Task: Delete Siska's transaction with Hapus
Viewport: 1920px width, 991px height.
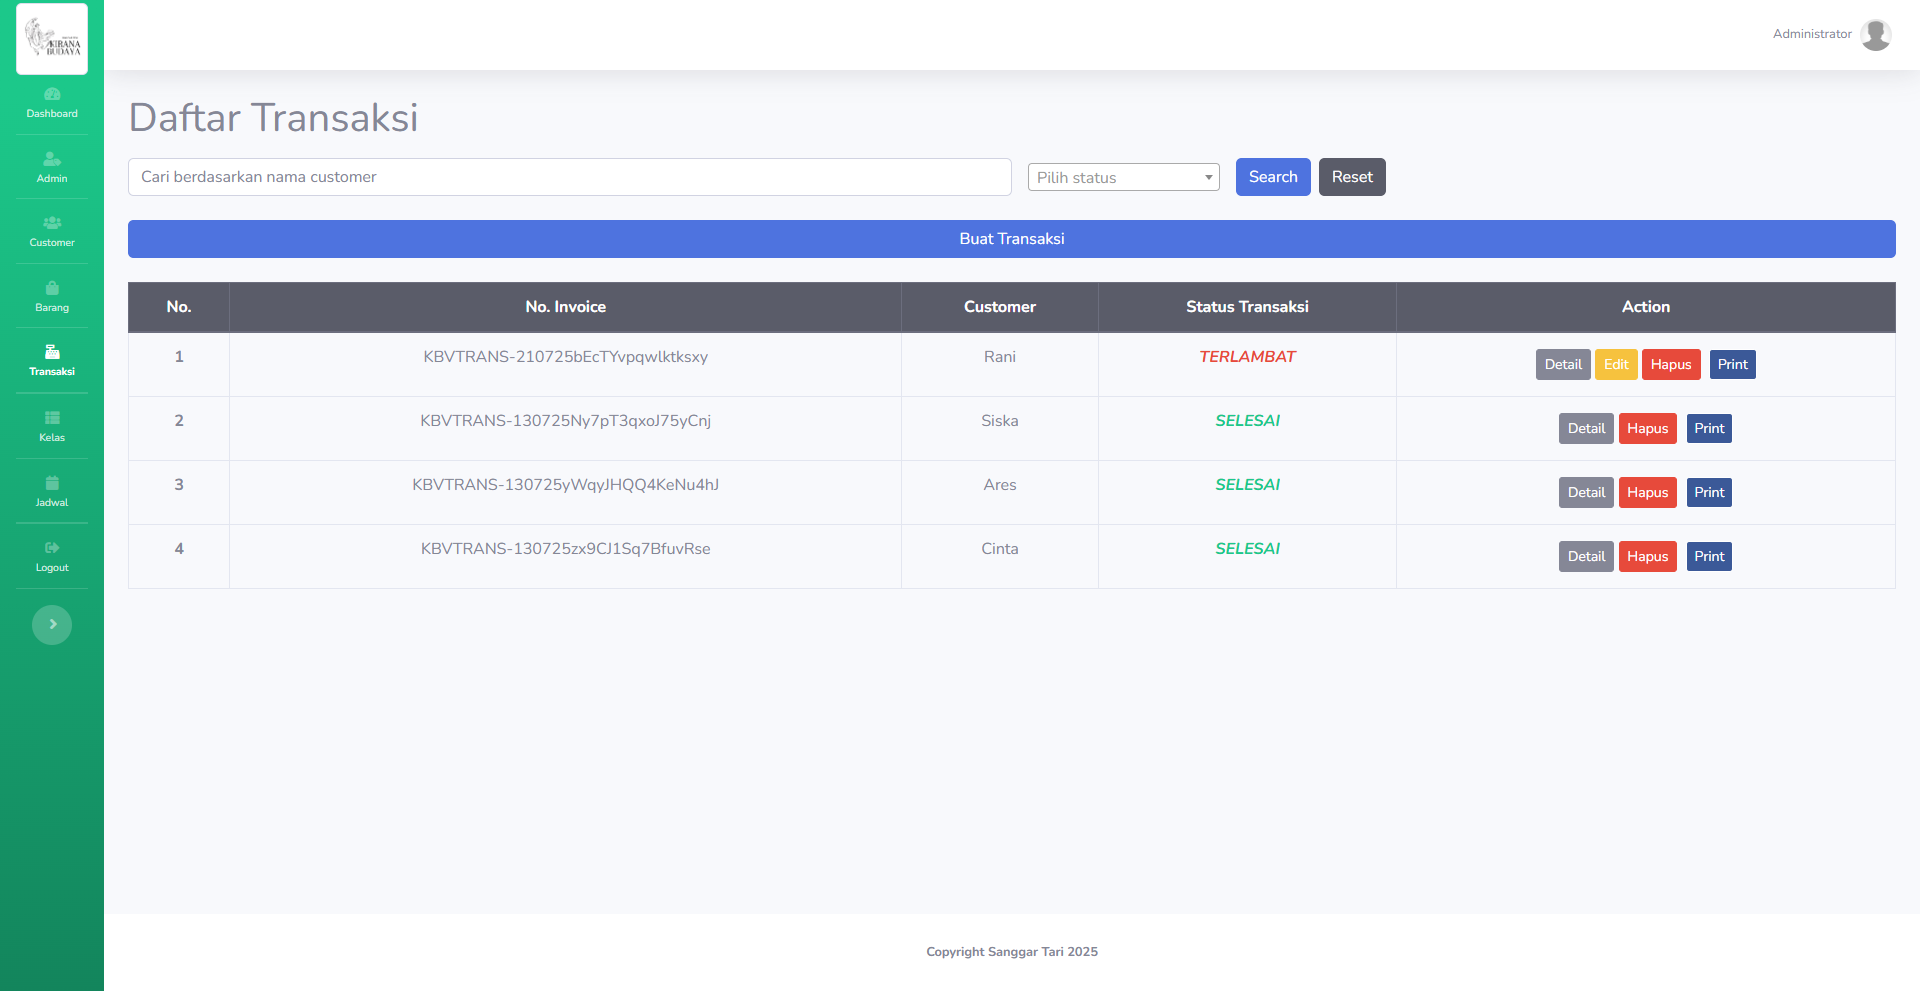Action: point(1646,429)
